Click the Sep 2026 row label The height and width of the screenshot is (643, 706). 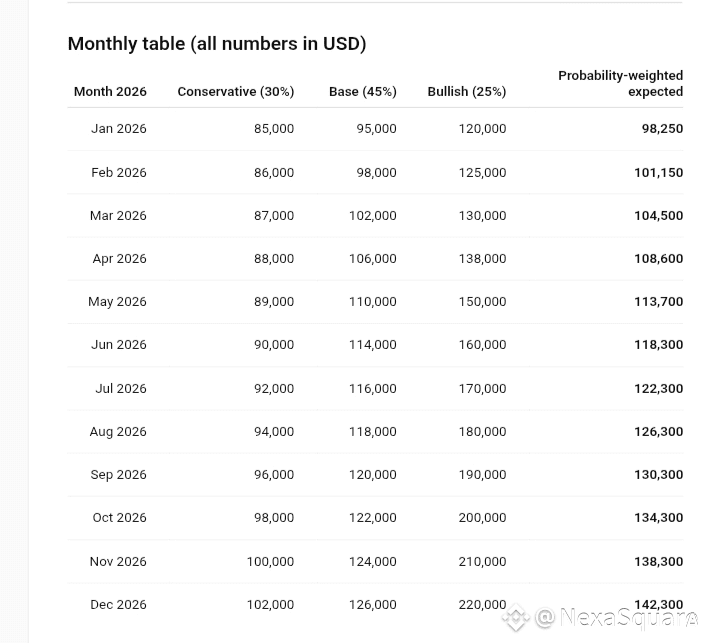(118, 474)
